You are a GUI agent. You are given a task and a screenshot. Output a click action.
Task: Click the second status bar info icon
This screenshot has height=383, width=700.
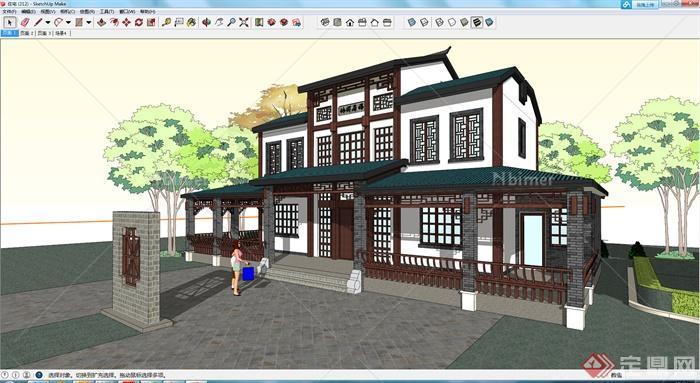pyautogui.click(x=16, y=375)
